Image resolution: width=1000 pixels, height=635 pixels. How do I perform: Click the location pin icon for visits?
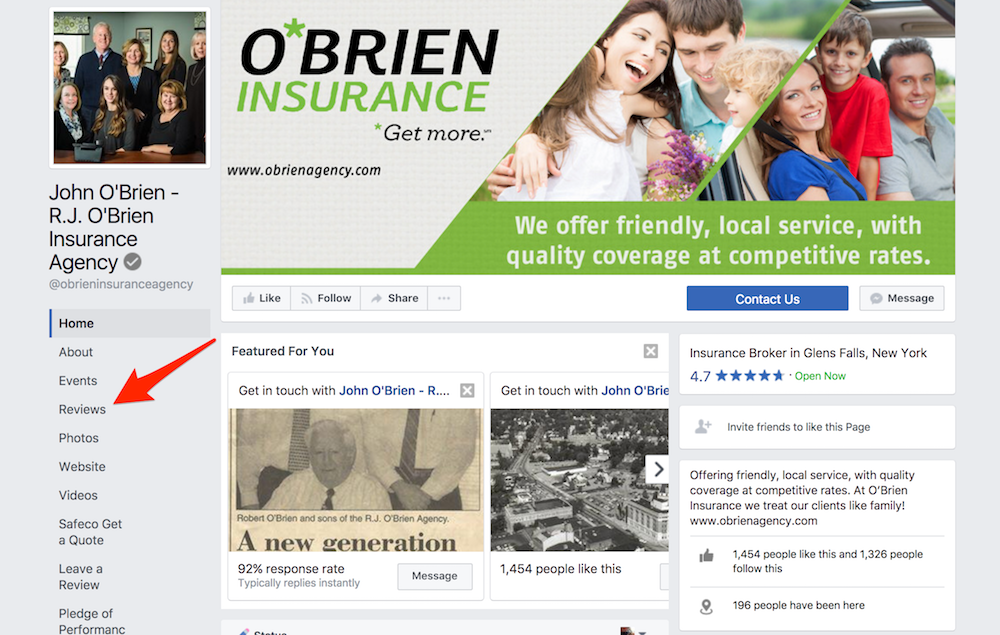click(x=706, y=606)
